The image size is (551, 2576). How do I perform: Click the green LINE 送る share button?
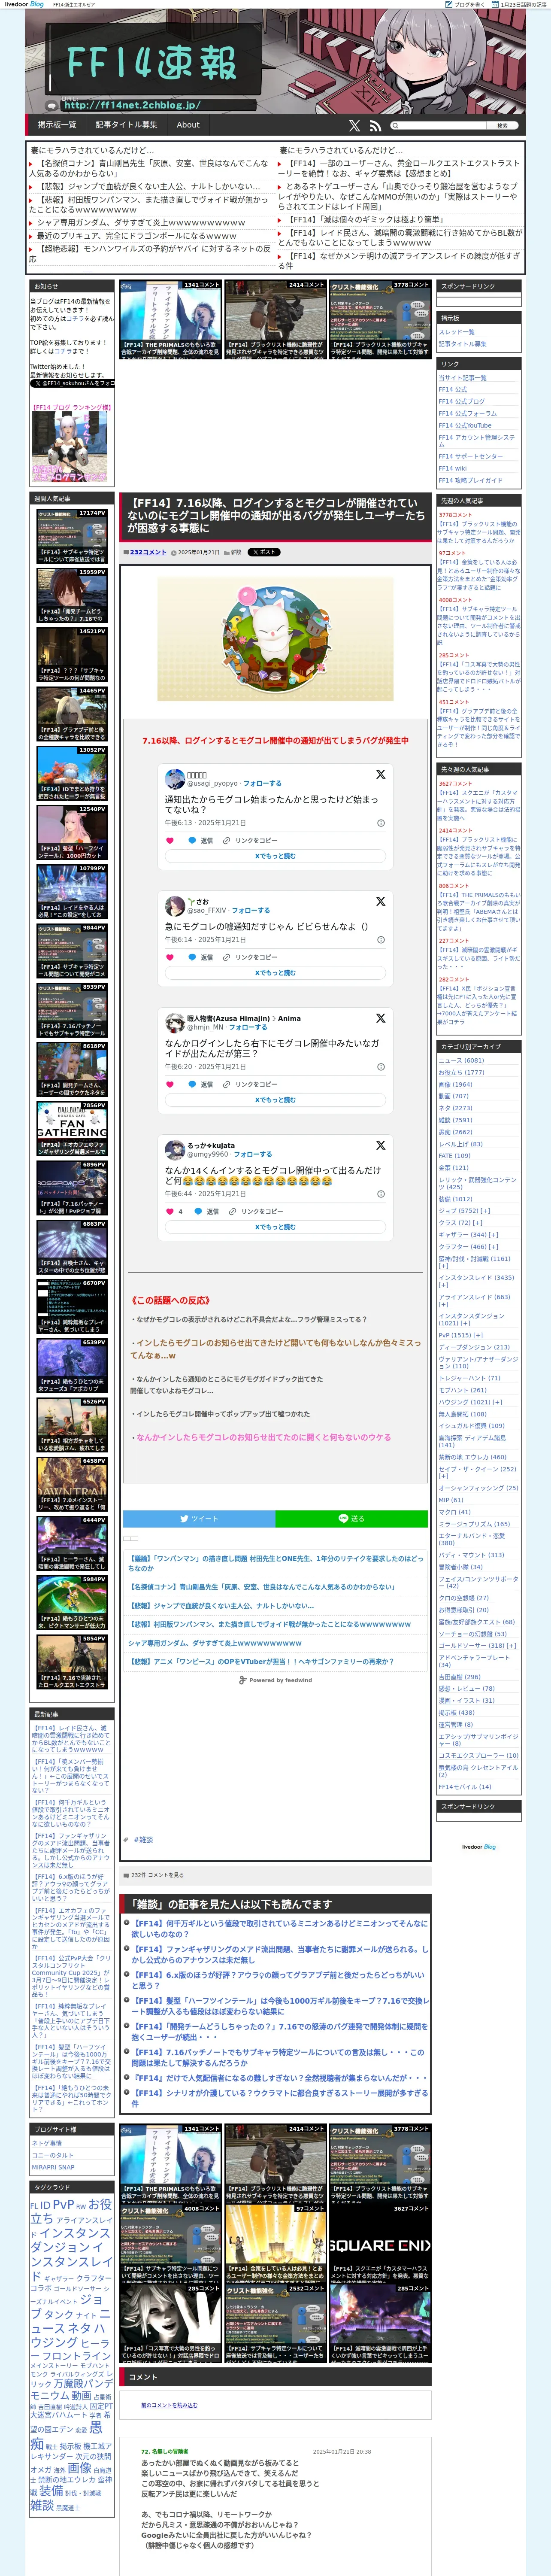pos(351,1518)
